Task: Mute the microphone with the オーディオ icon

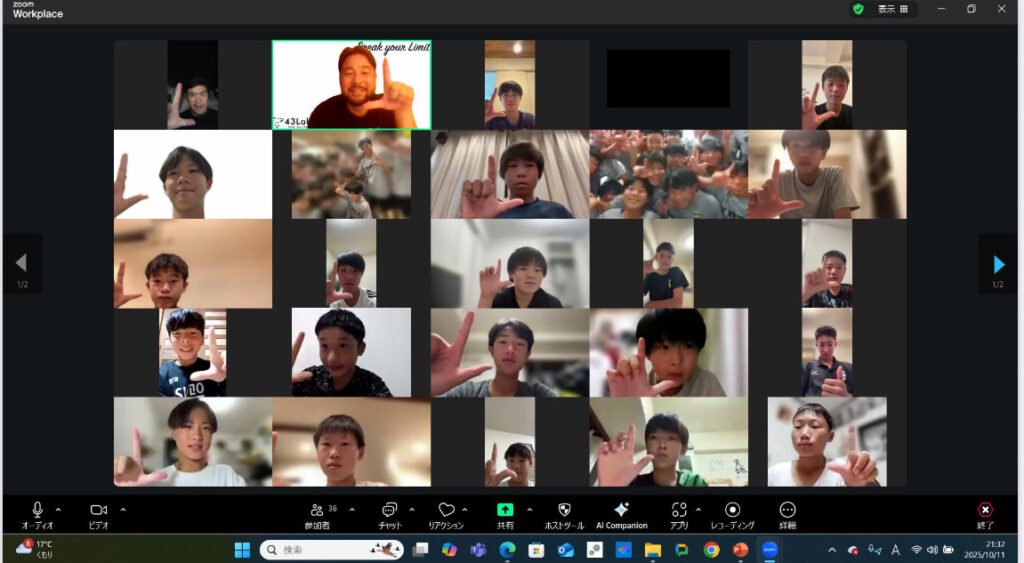Action: point(37,510)
